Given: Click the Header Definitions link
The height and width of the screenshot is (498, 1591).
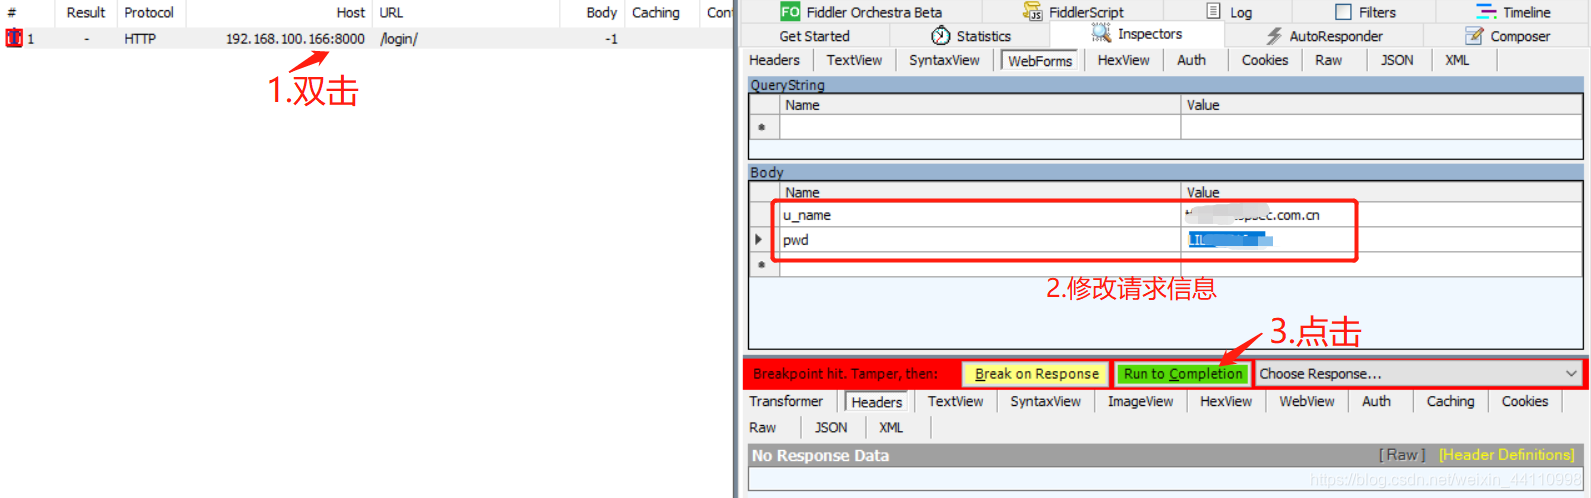Looking at the screenshot, I should [1507, 455].
